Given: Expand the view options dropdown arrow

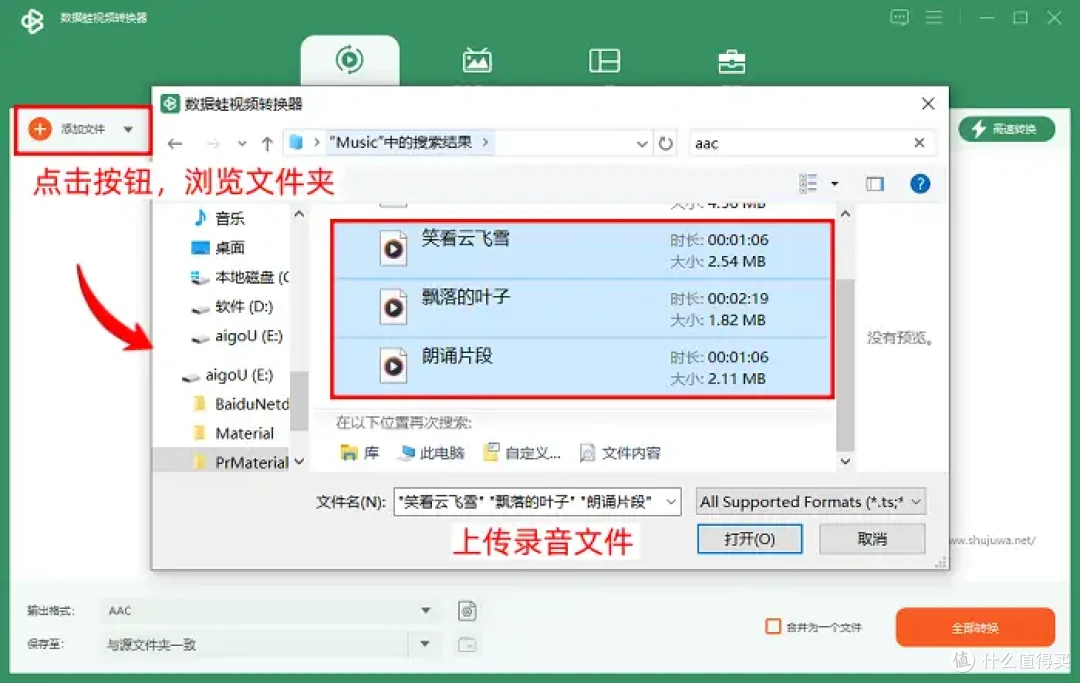Looking at the screenshot, I should pos(835,184).
